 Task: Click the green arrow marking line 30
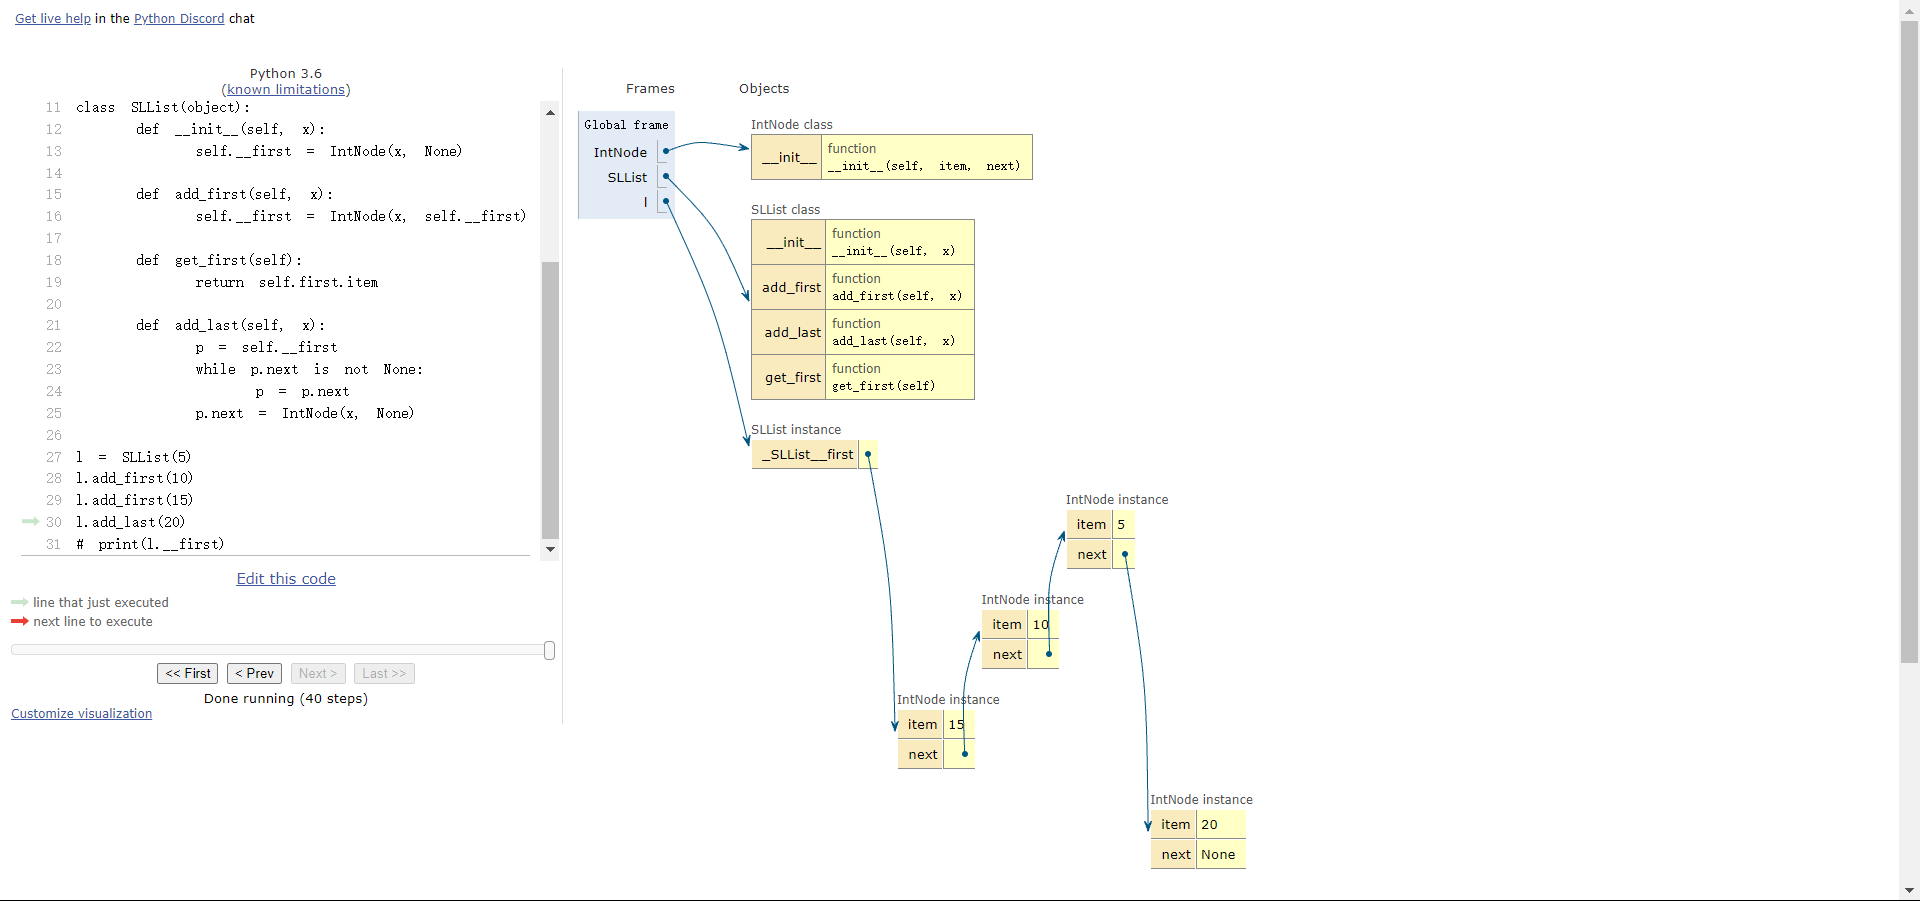tap(30, 521)
